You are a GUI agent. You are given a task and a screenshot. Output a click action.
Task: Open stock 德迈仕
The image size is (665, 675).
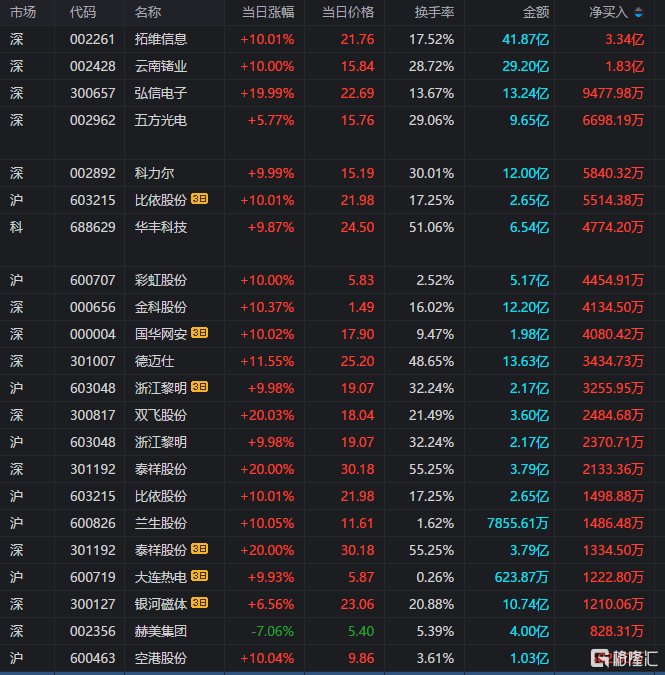(154, 361)
